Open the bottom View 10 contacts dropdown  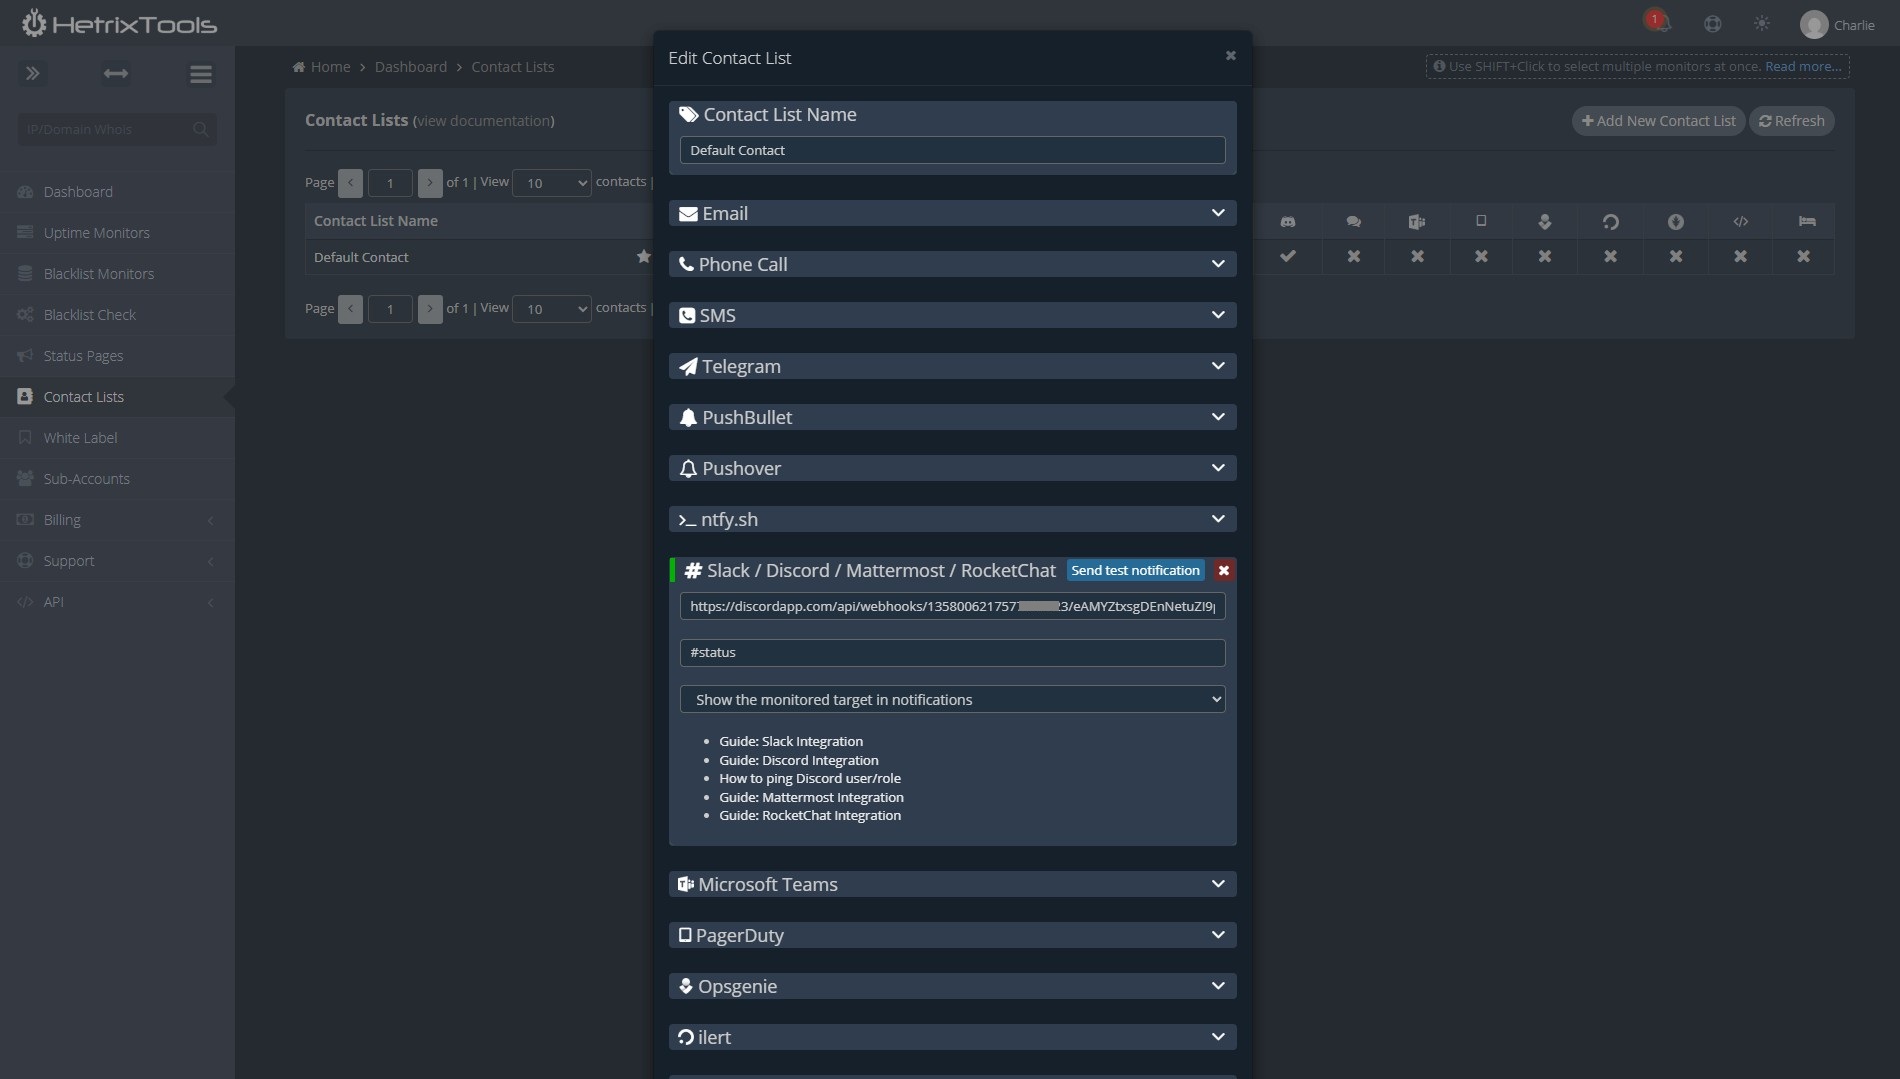click(x=551, y=309)
